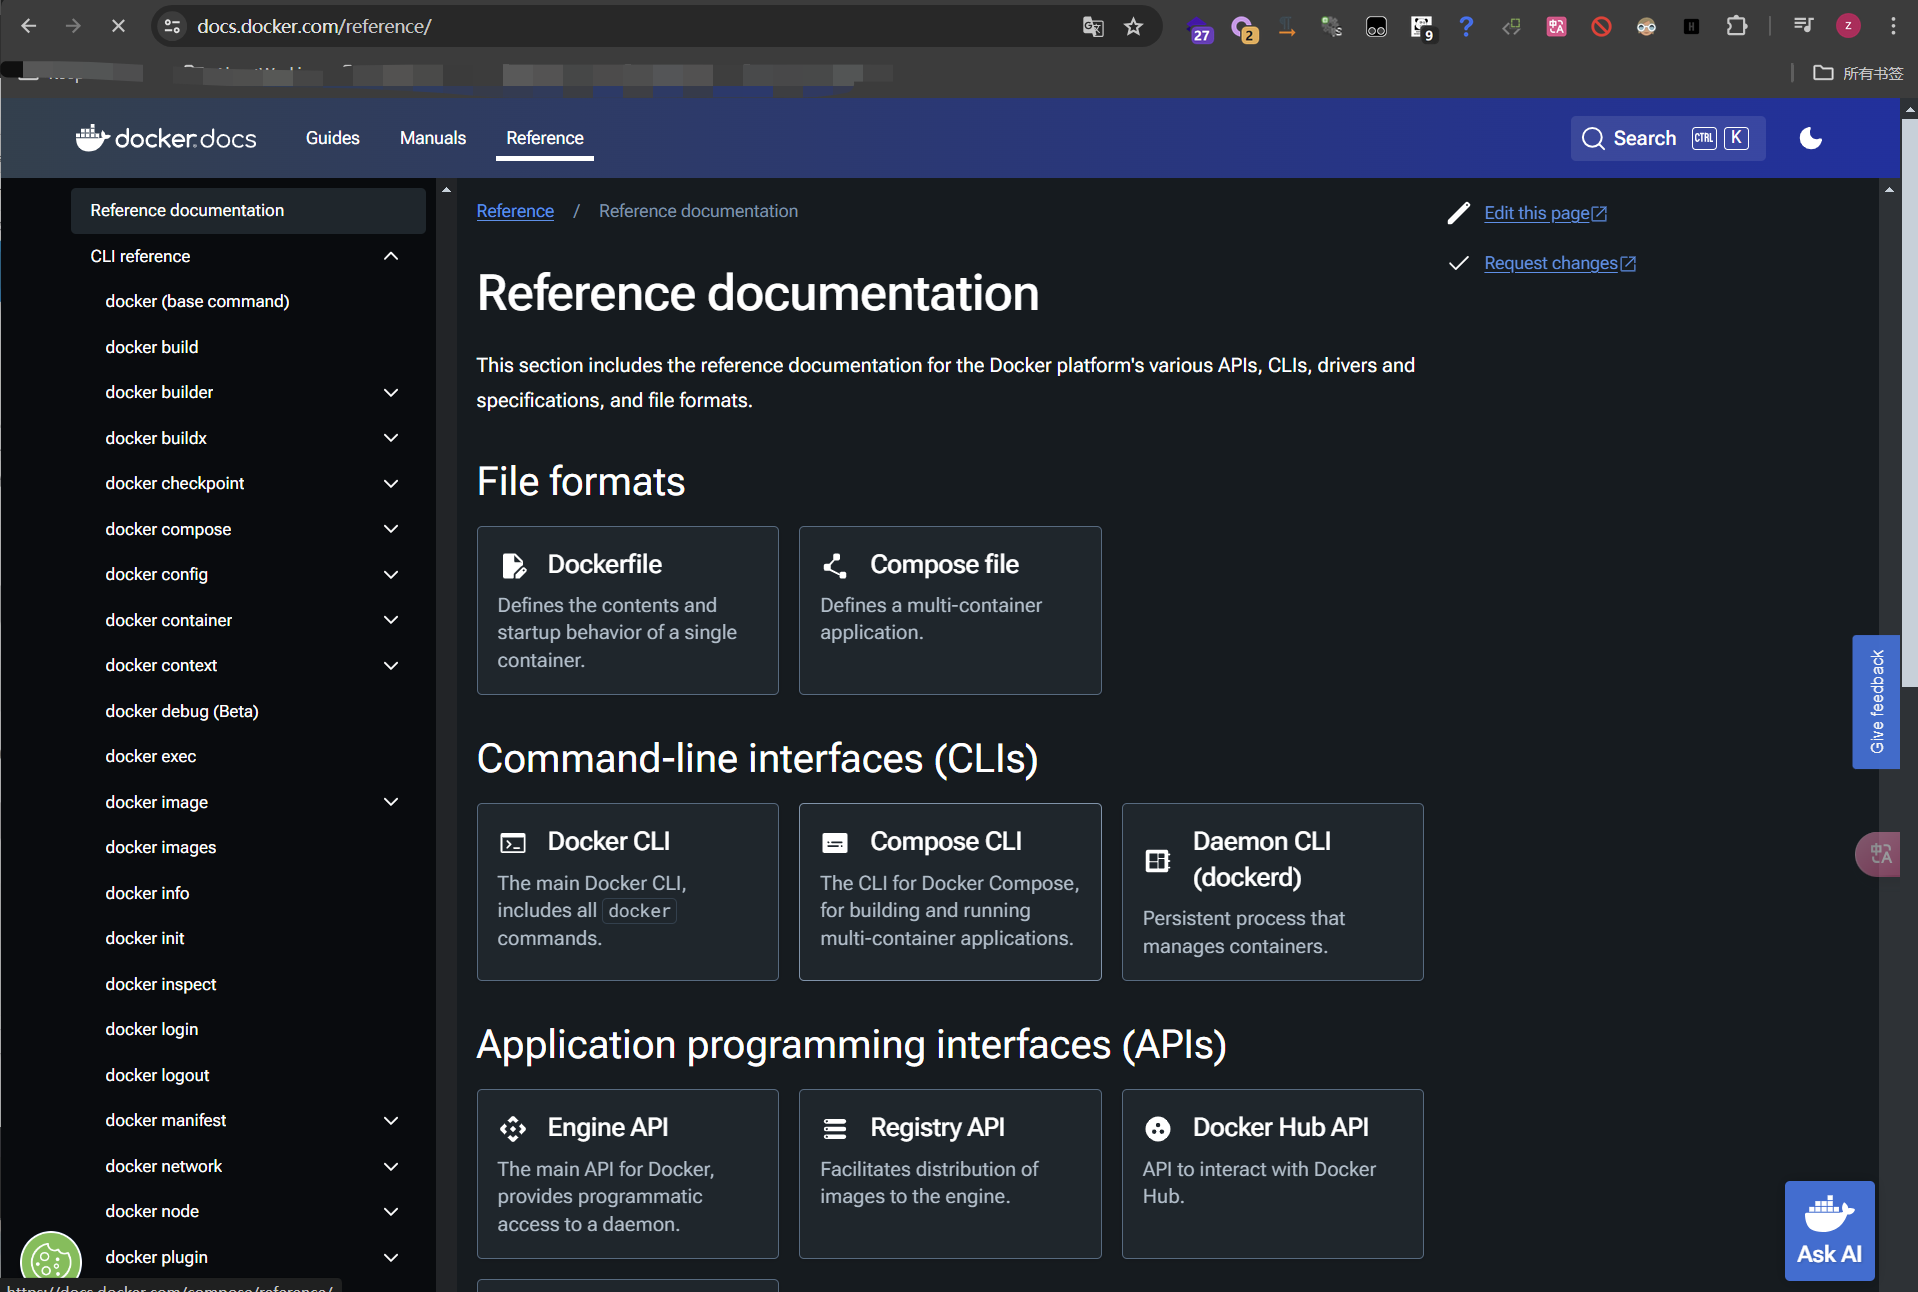Click the checkmark icon beside Request changes
This screenshot has width=1918, height=1292.
[1458, 263]
